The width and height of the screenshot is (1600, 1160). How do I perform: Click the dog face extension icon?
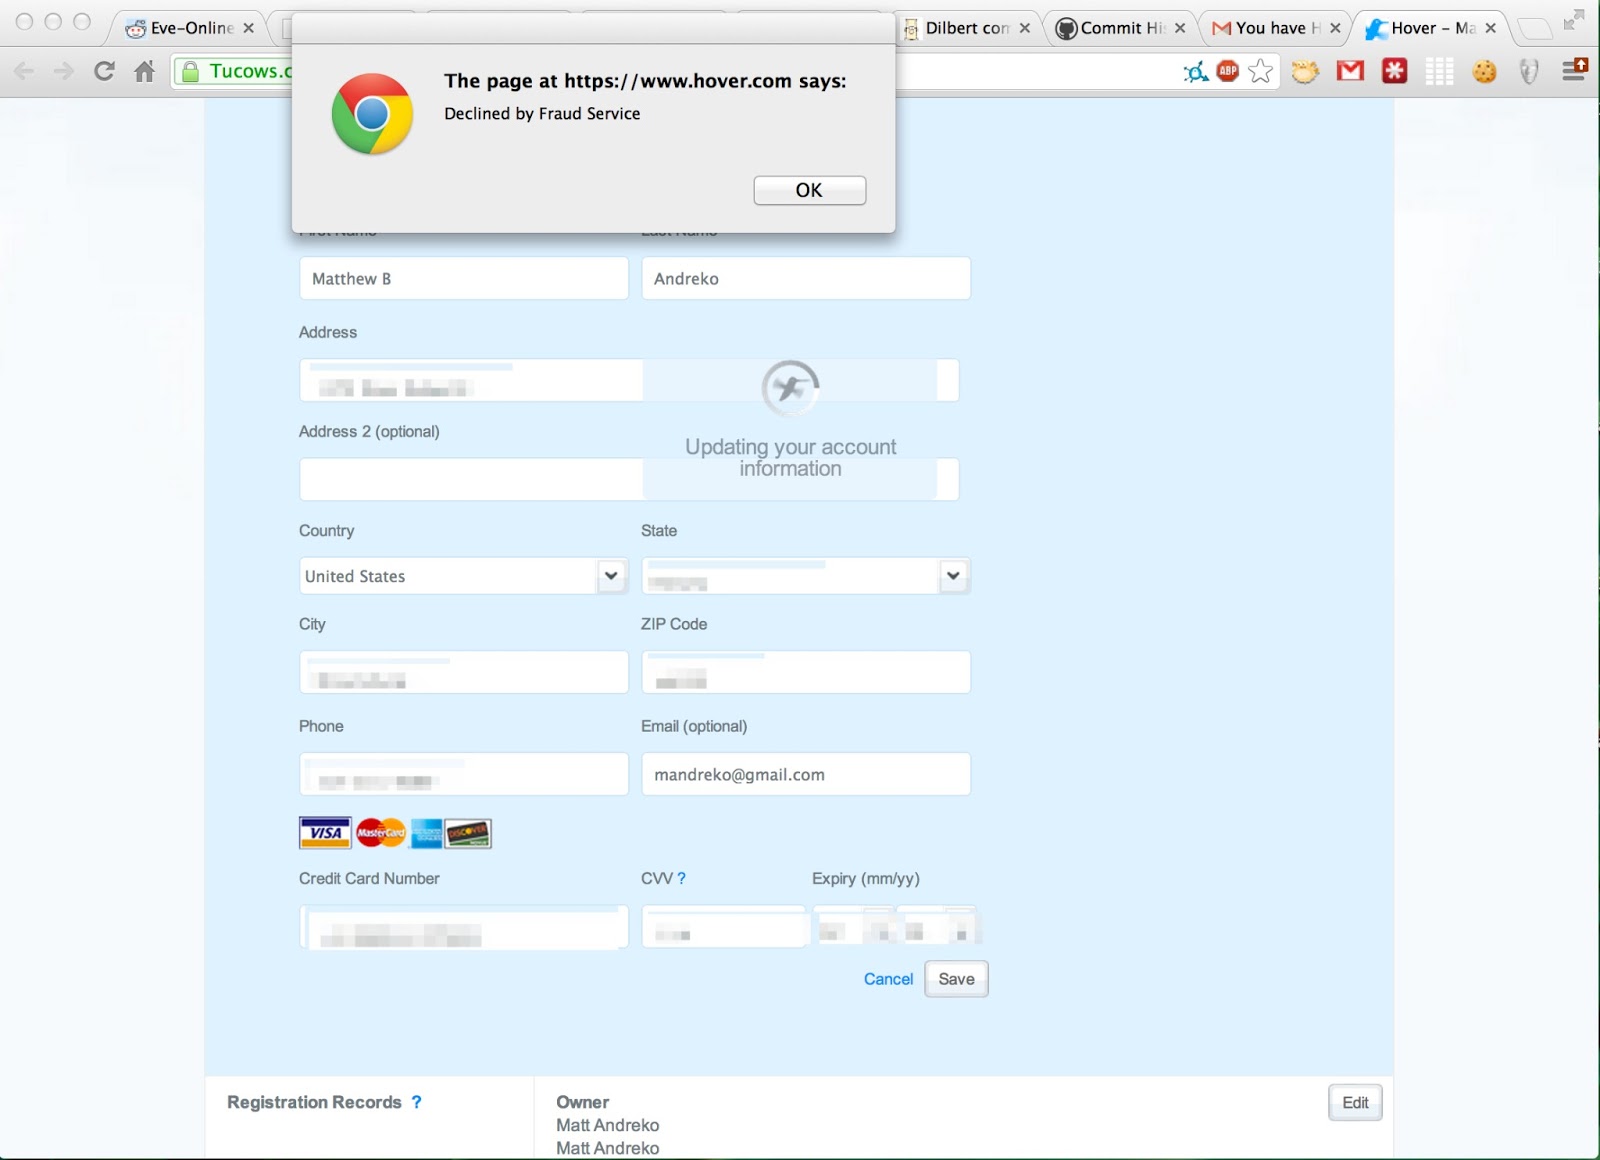pyautogui.click(x=1305, y=71)
